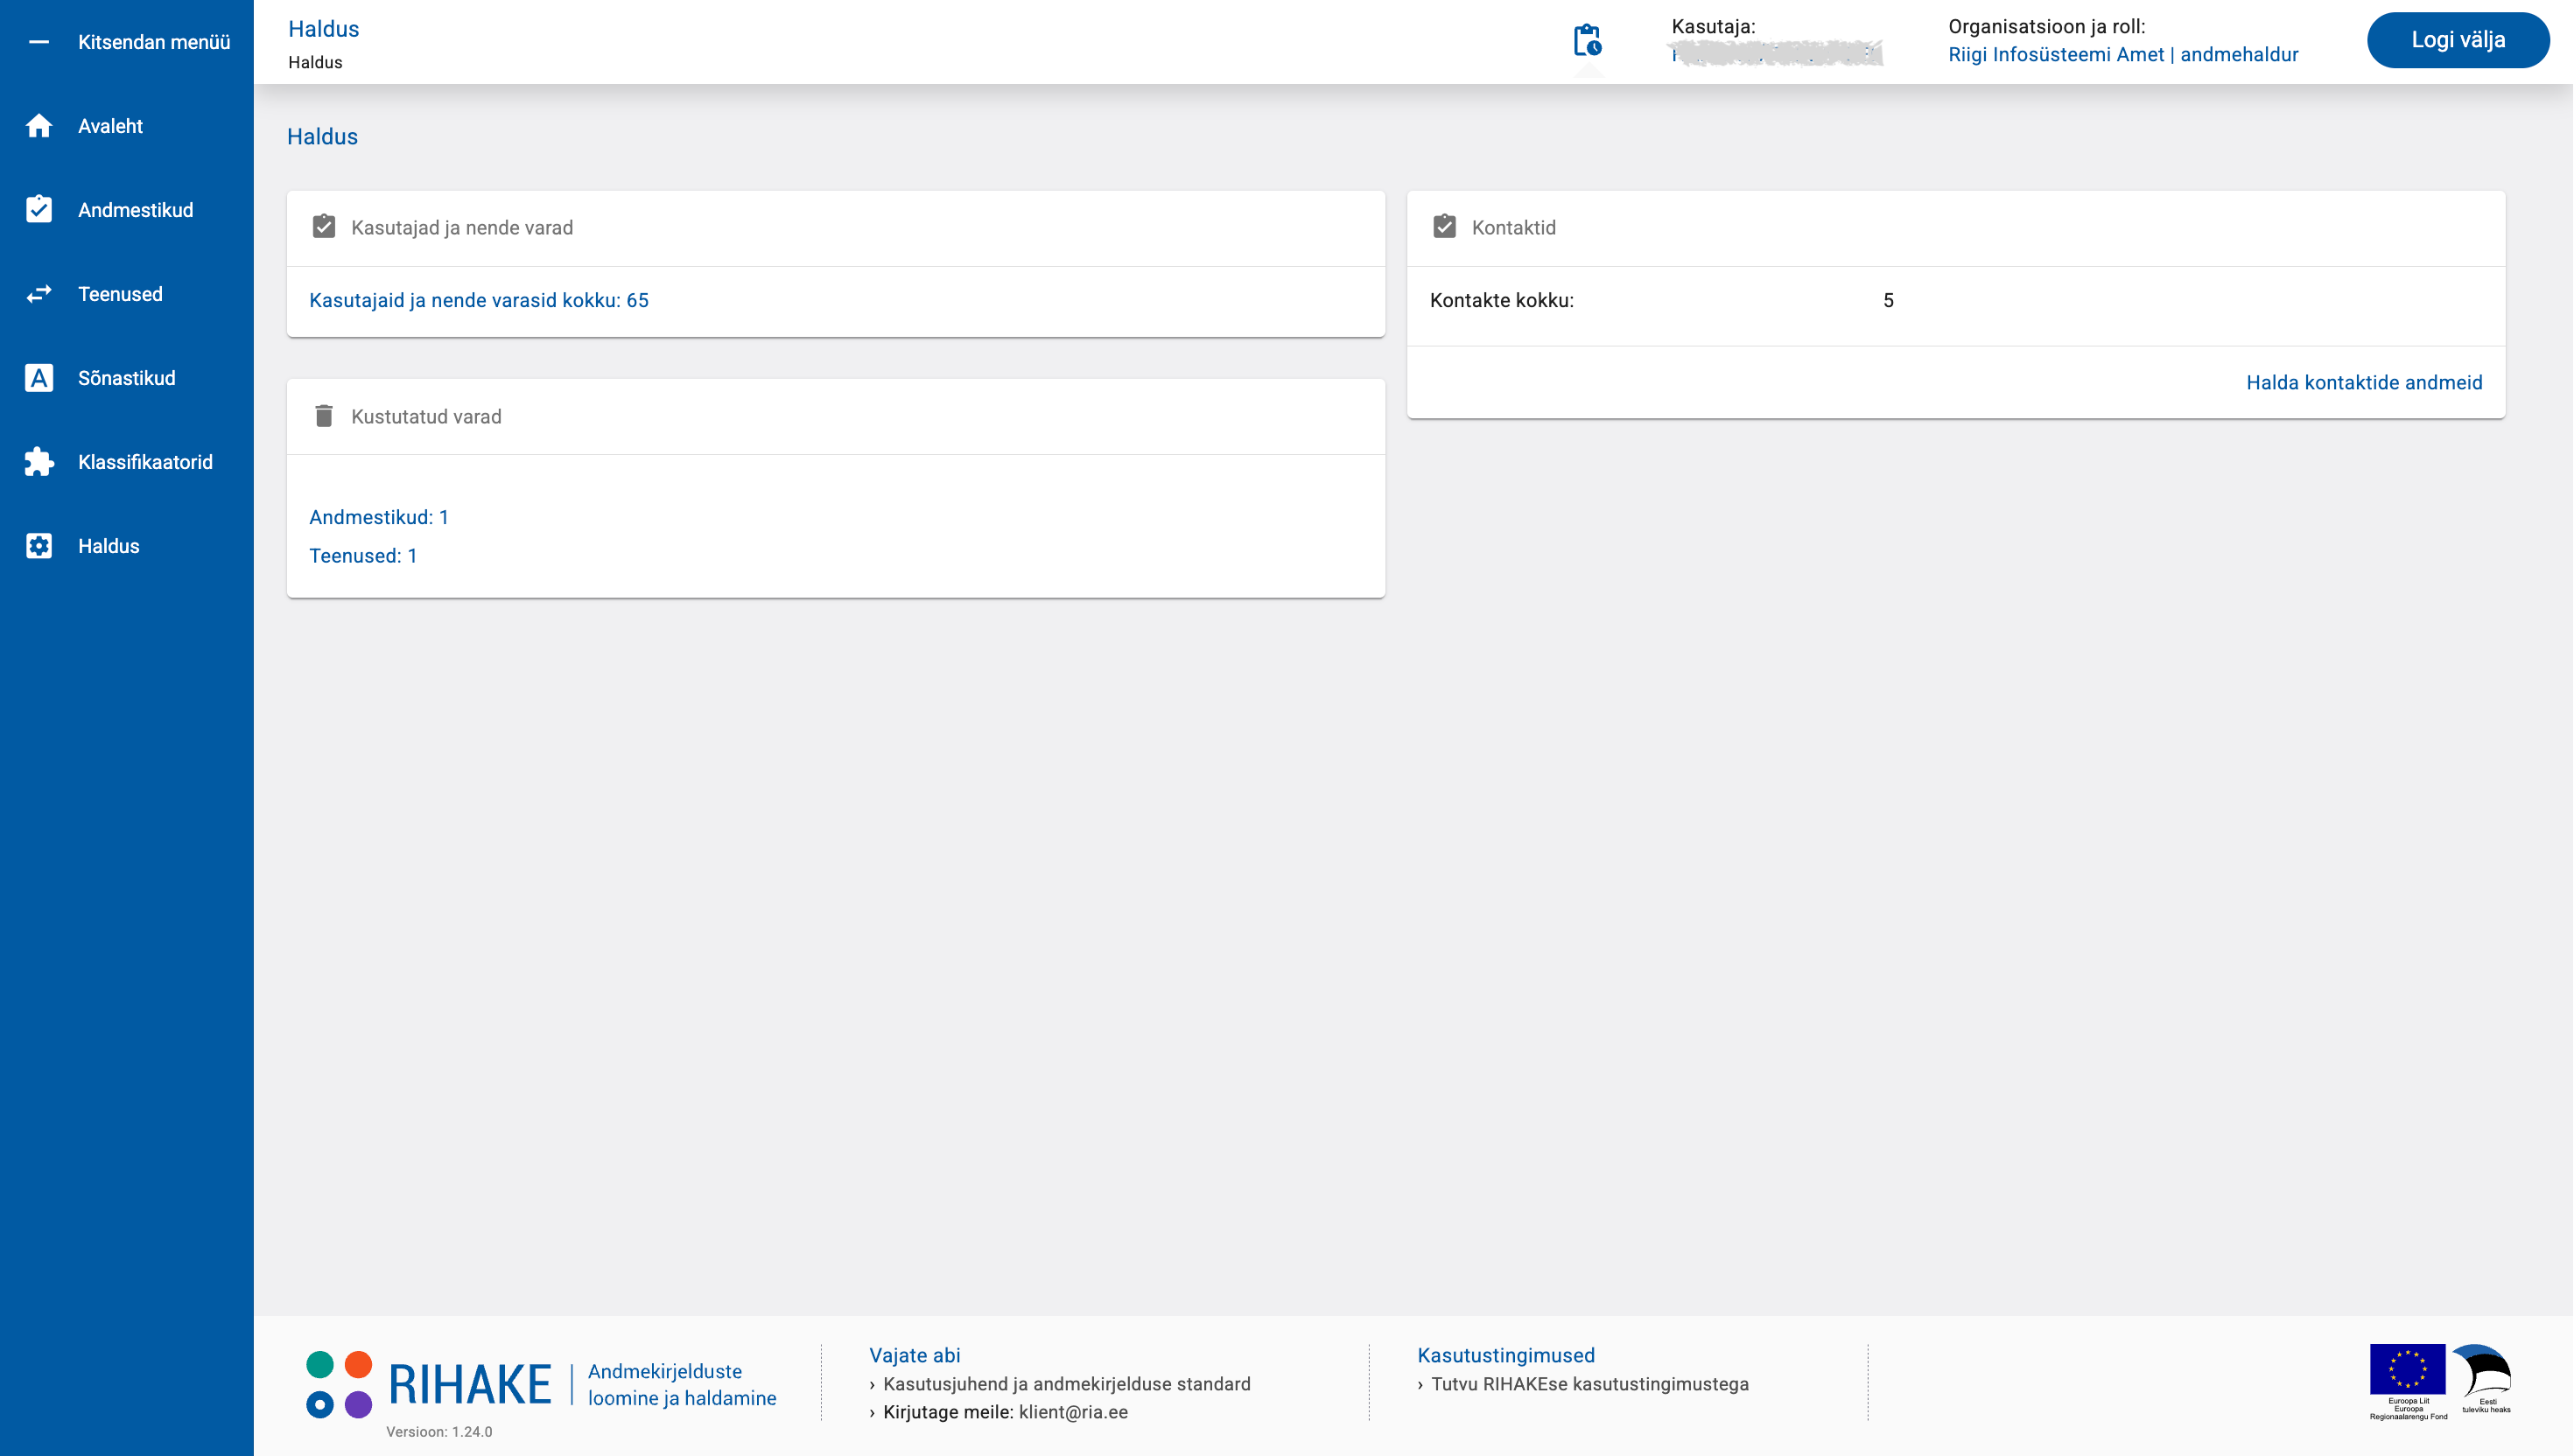Click the clipboard clock icon in header
Image resolution: width=2574 pixels, height=1456 pixels.
coord(1587,40)
